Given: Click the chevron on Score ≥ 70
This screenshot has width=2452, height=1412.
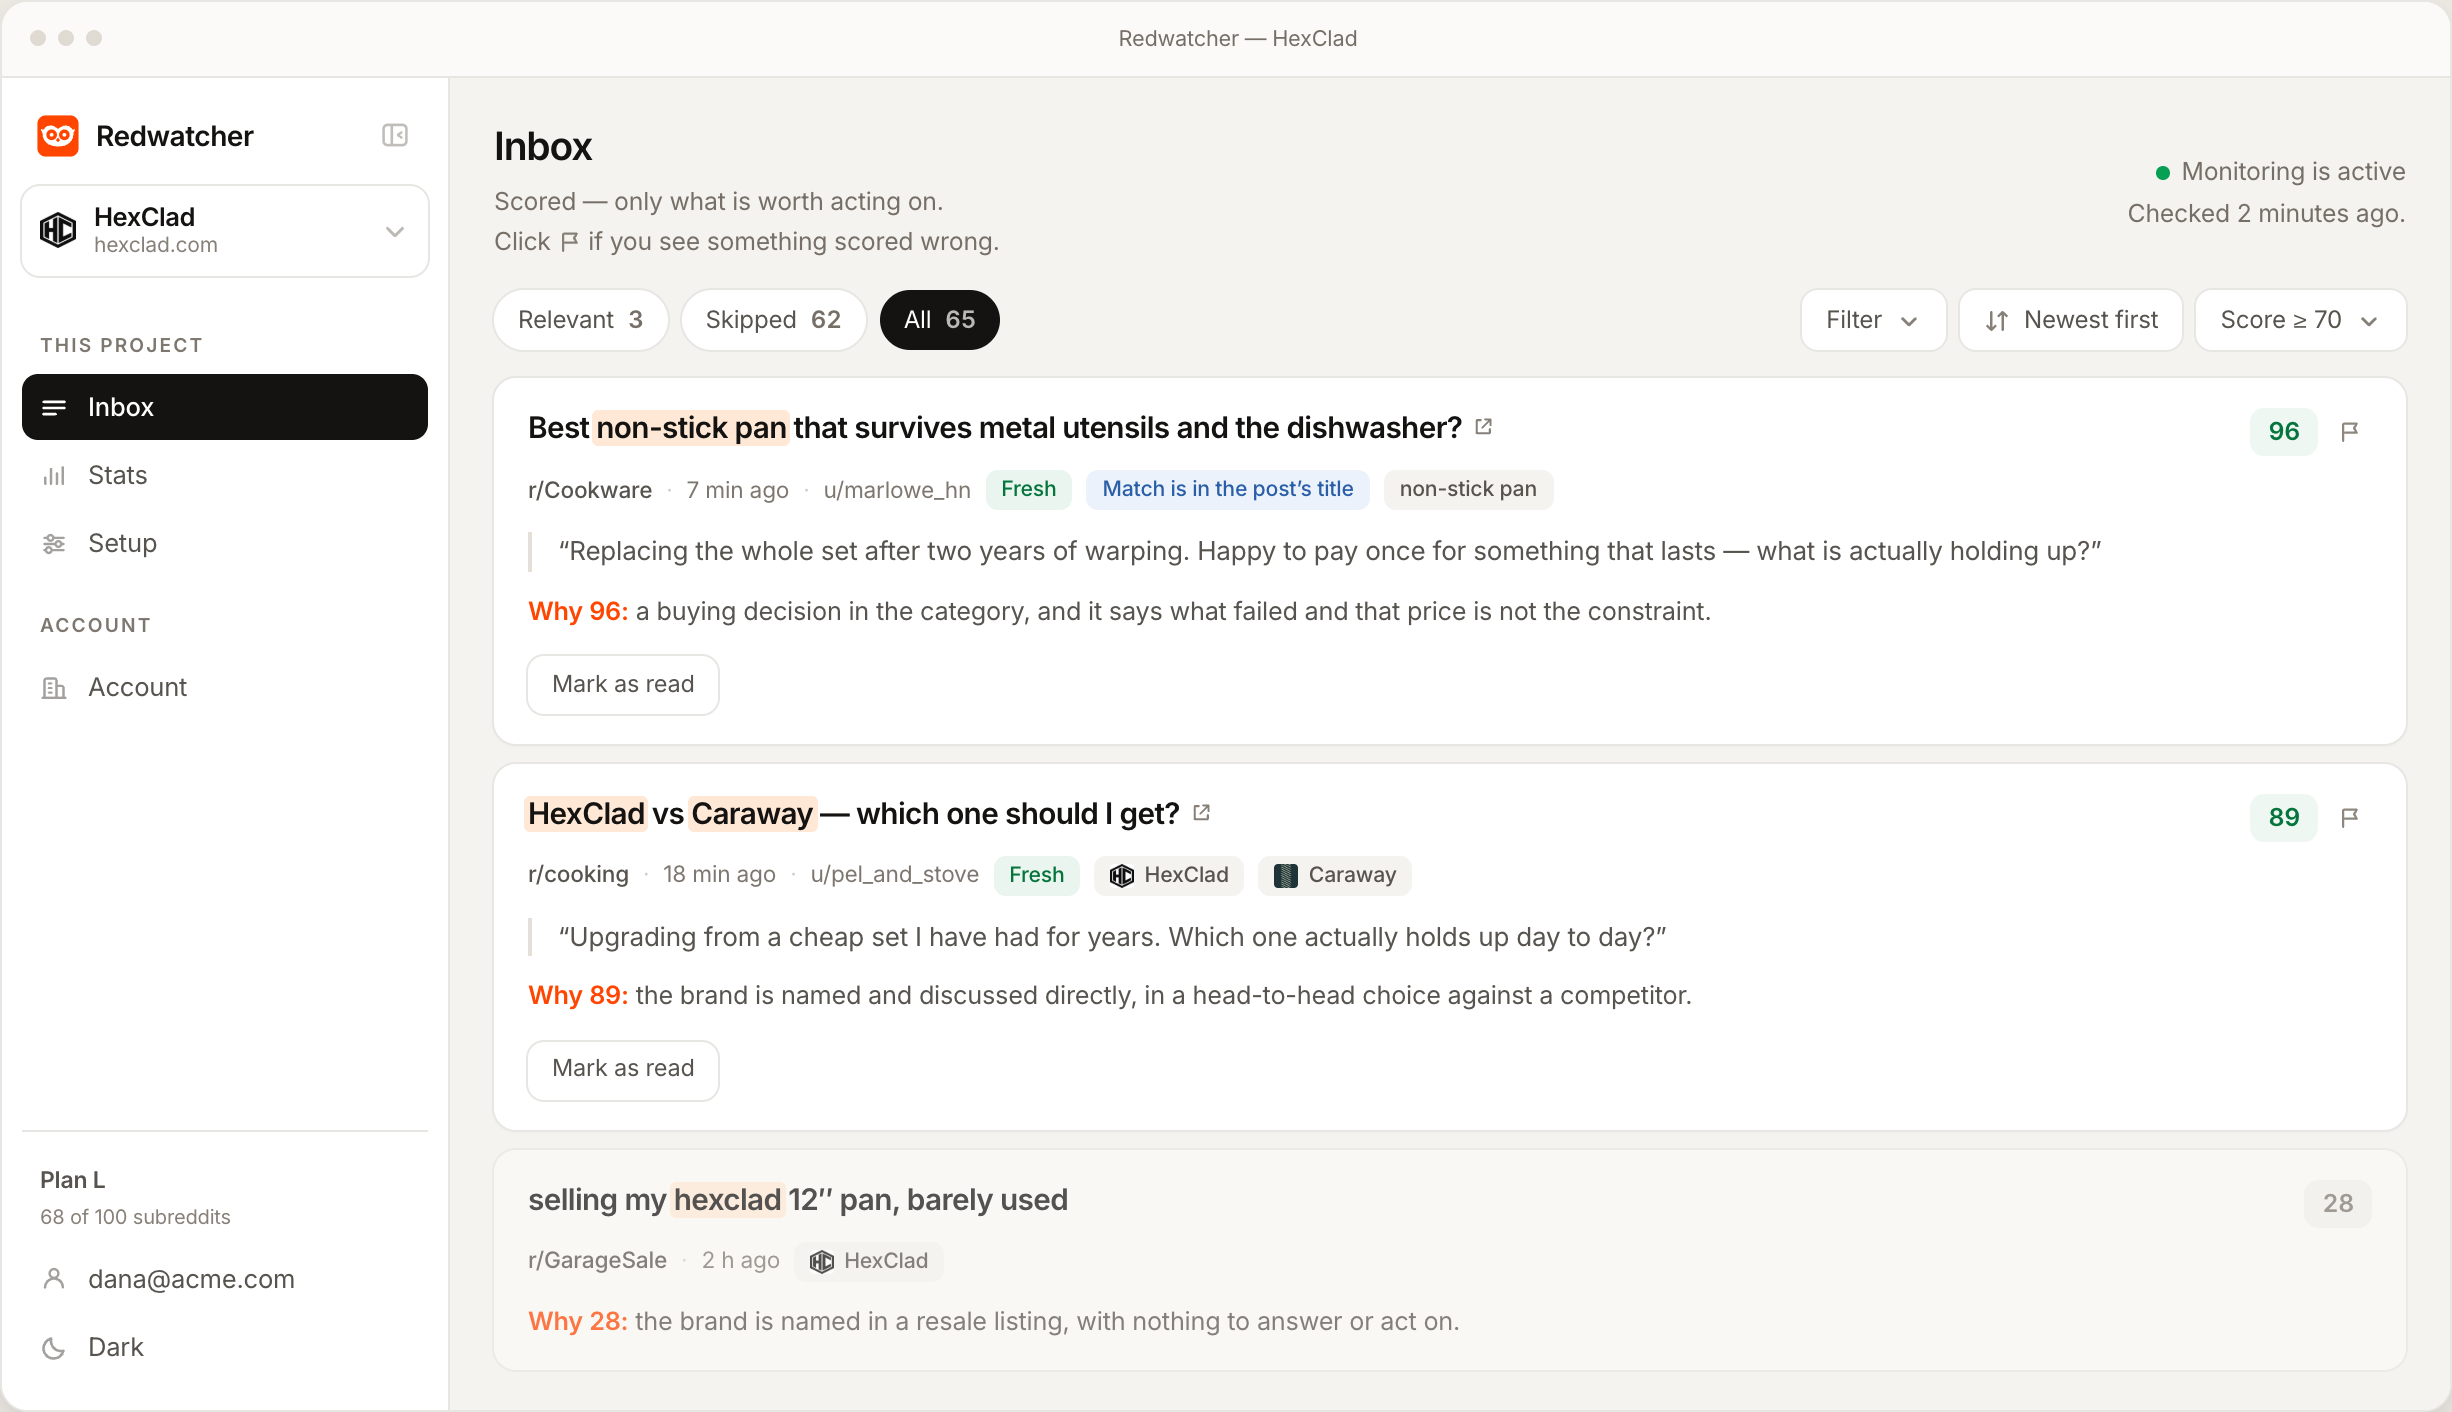Looking at the screenshot, I should click(x=2369, y=321).
